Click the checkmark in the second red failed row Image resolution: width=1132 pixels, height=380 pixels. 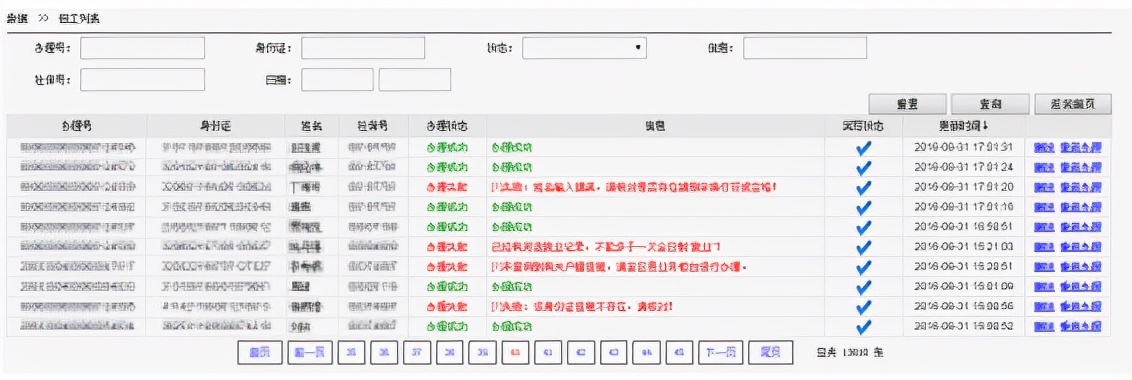click(863, 247)
